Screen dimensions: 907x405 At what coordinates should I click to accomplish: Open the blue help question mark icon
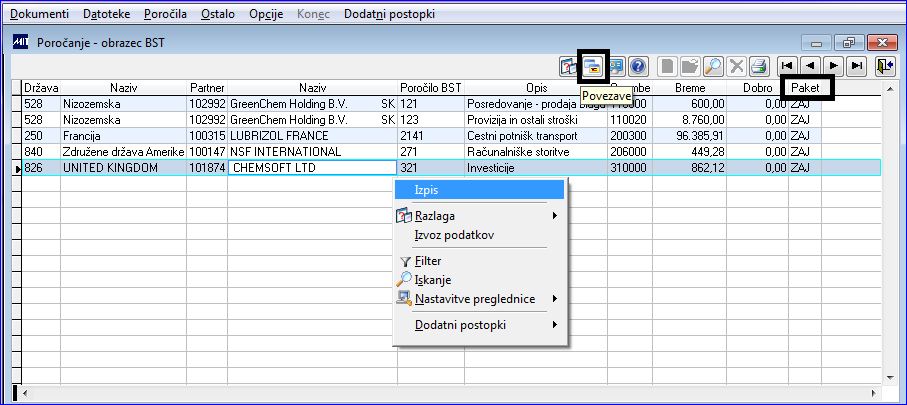(x=638, y=67)
